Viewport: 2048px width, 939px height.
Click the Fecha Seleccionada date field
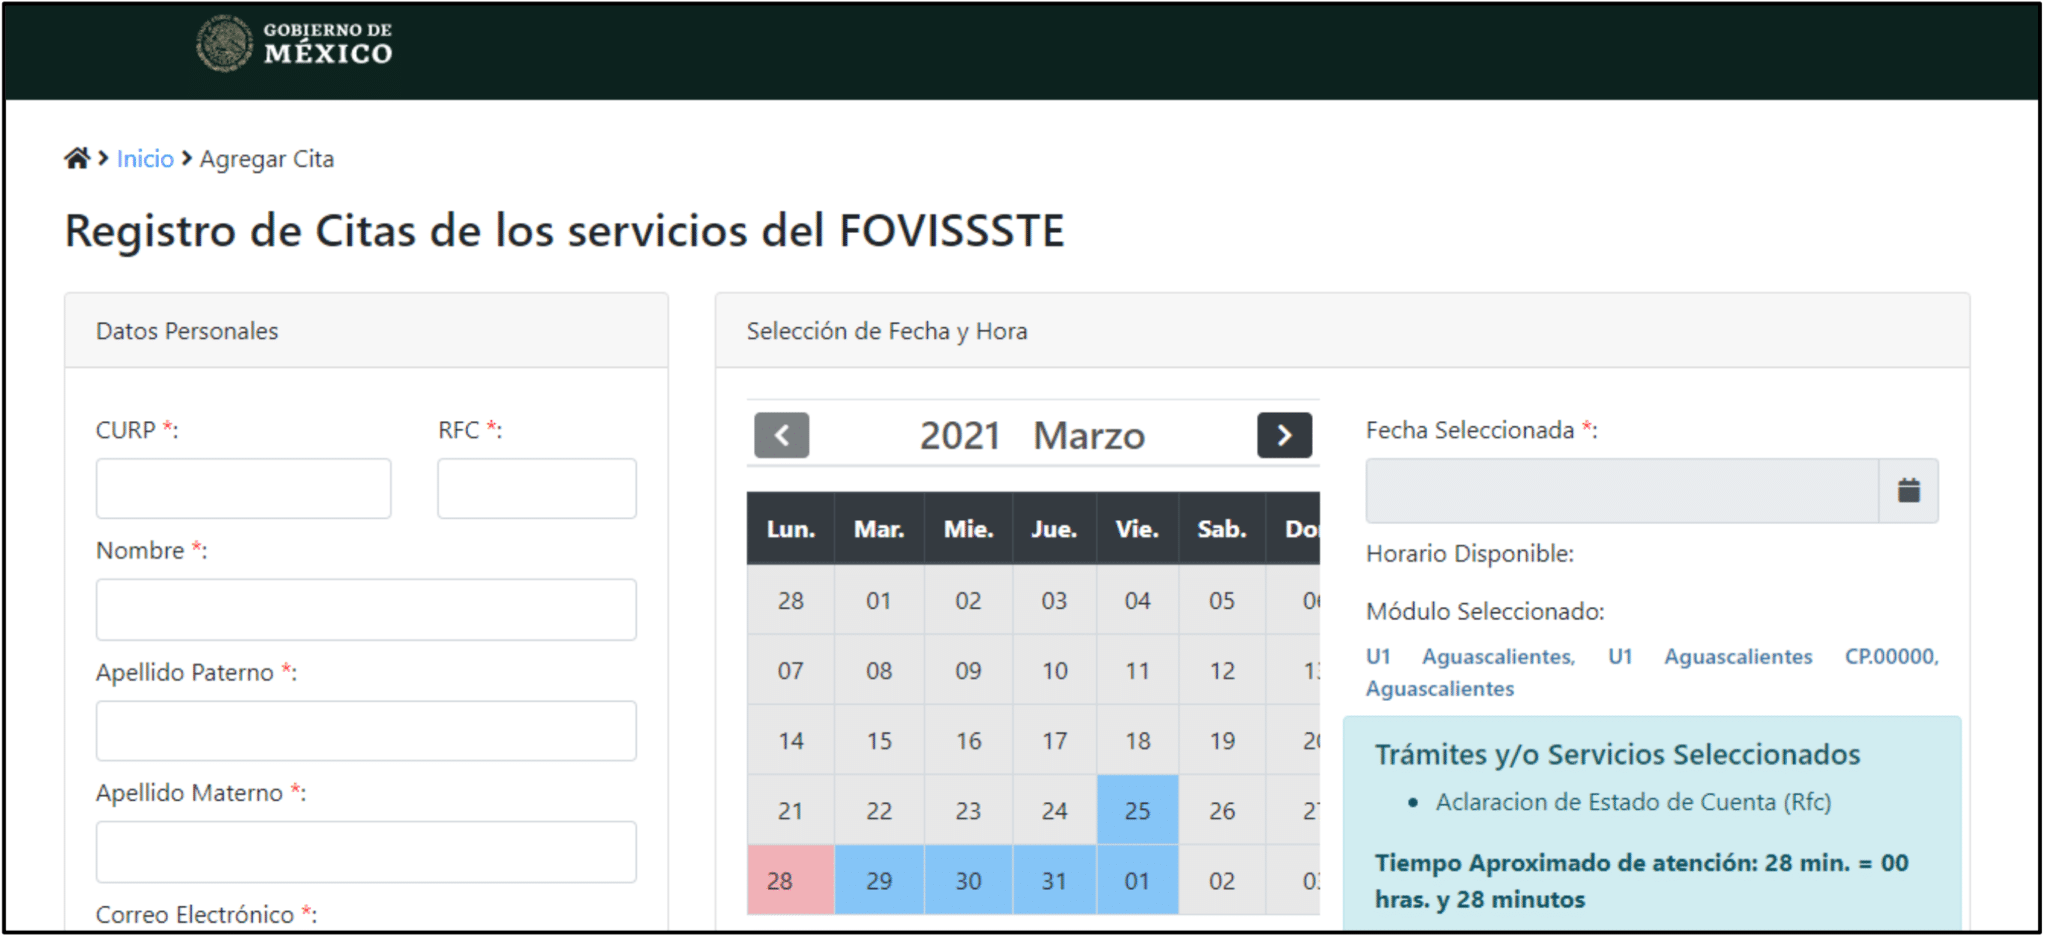pyautogui.click(x=1622, y=490)
